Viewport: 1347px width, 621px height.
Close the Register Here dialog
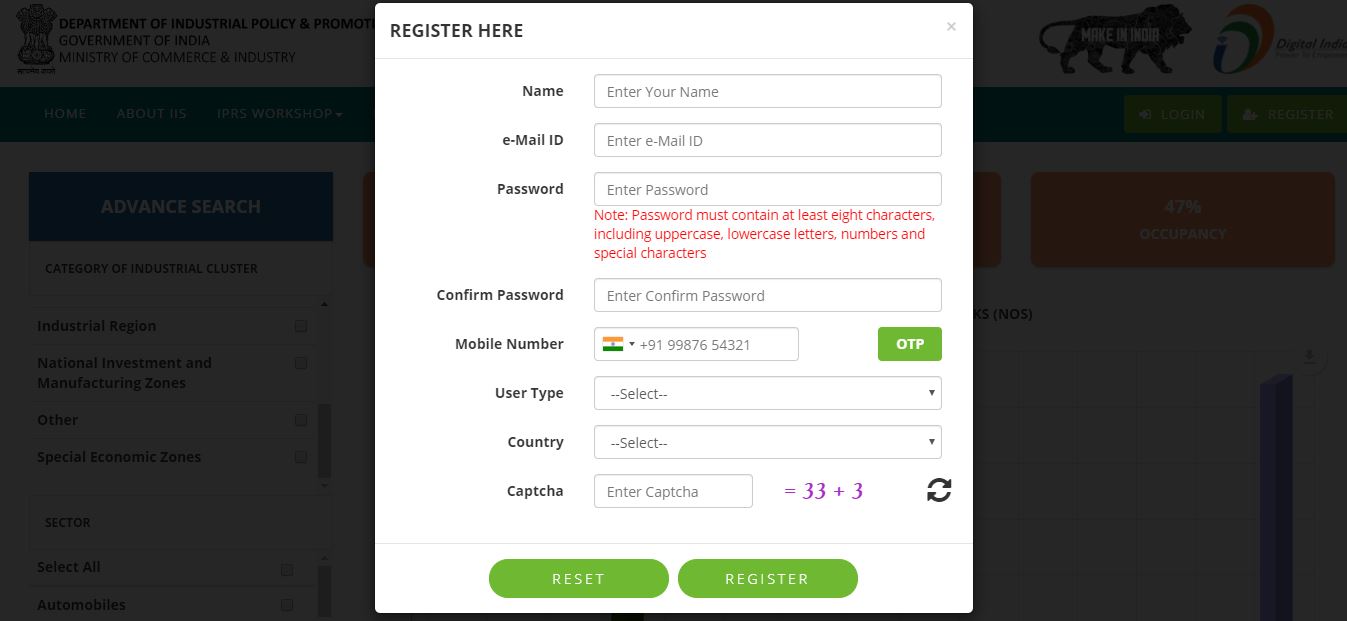pos(950,27)
